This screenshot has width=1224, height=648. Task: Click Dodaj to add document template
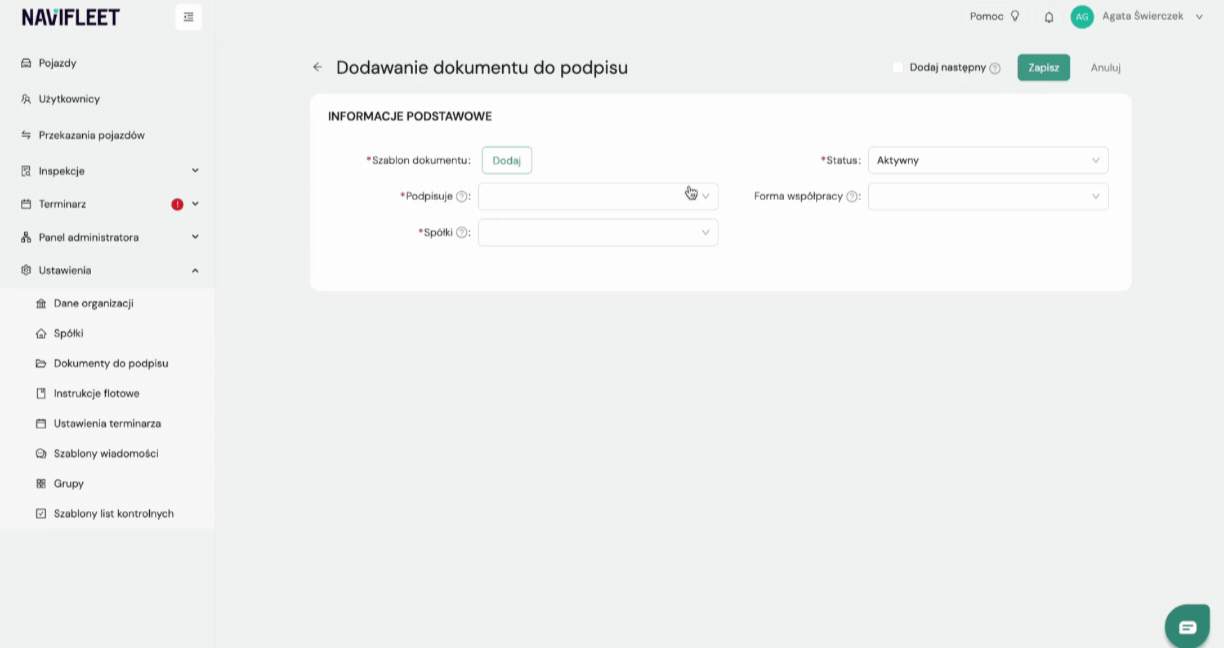point(507,160)
